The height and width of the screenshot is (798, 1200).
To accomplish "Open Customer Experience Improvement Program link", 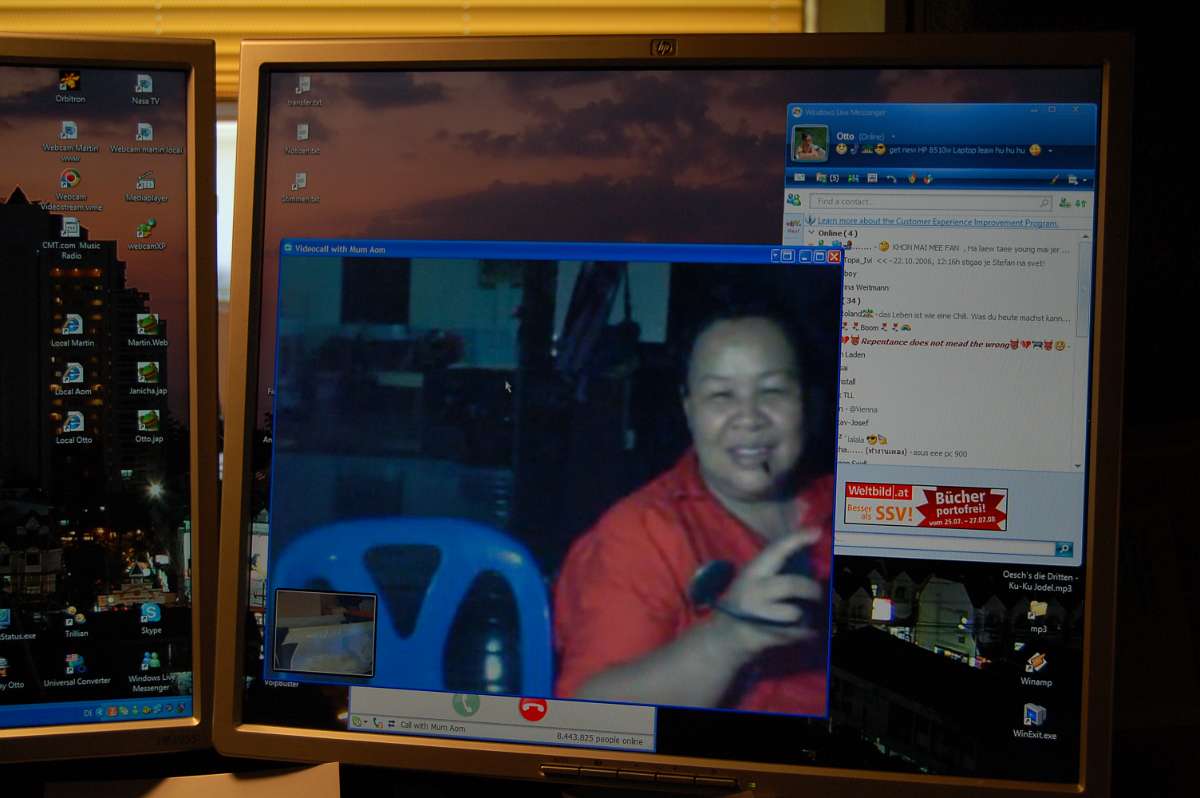I will tap(936, 222).
